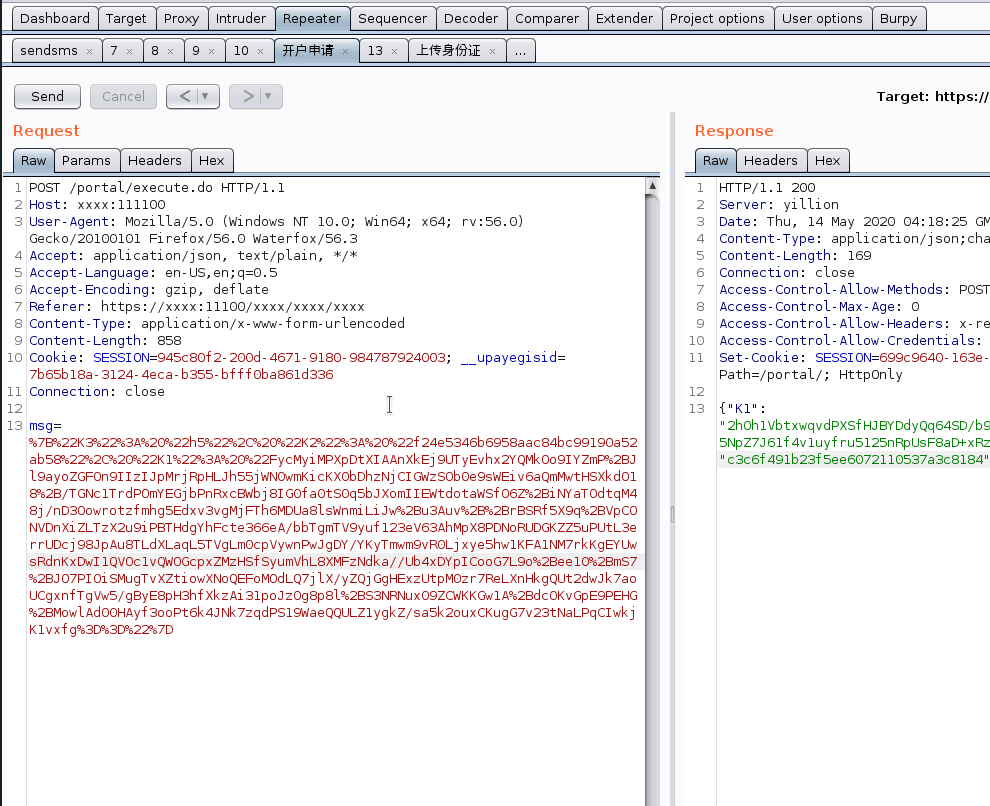
Task: Show the request Headers view
Action: pos(155,160)
